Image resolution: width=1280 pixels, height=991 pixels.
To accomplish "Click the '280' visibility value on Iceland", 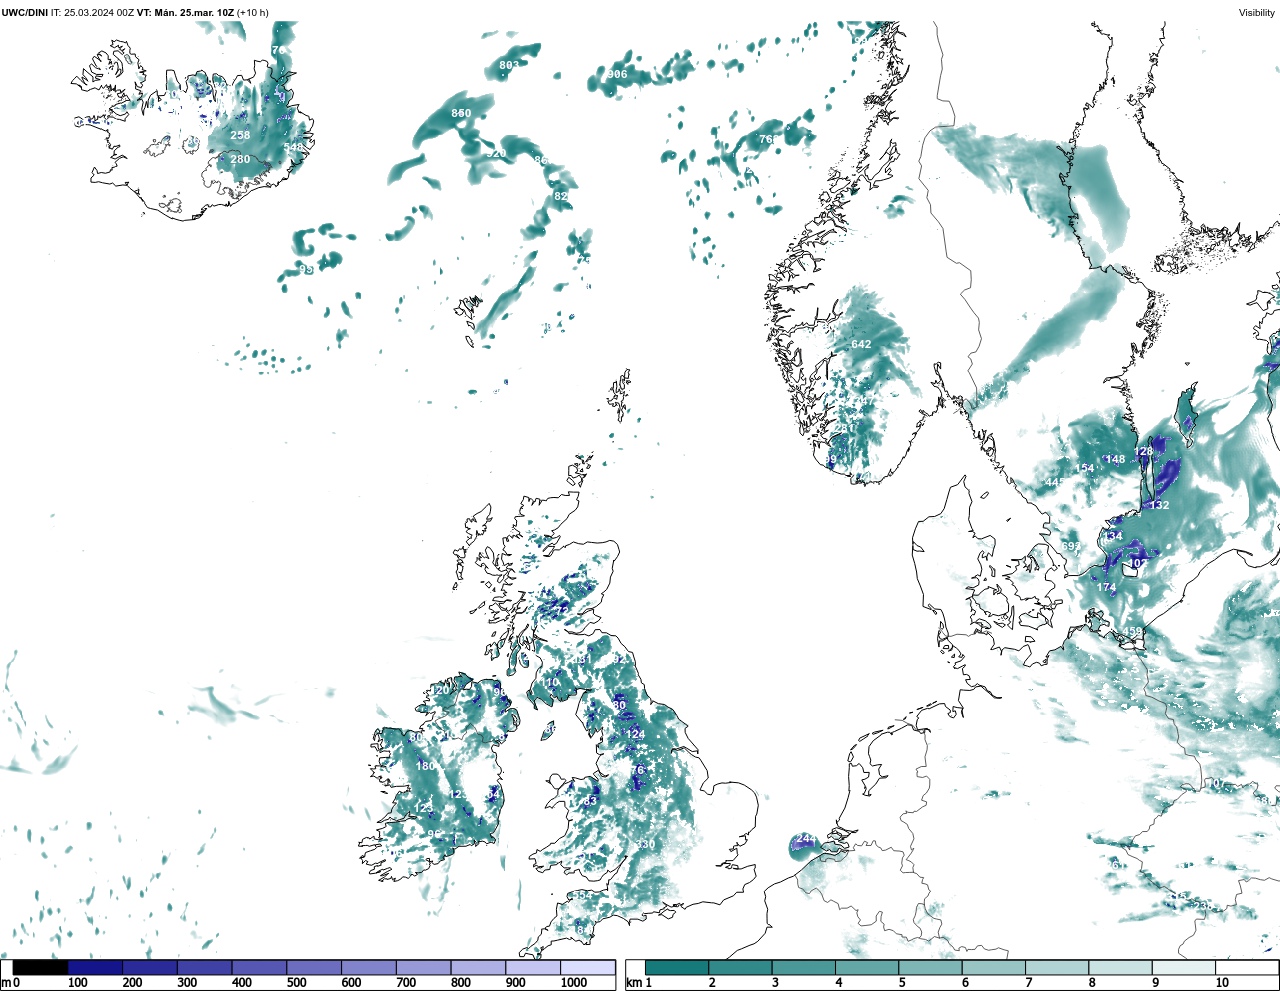I will [240, 159].
